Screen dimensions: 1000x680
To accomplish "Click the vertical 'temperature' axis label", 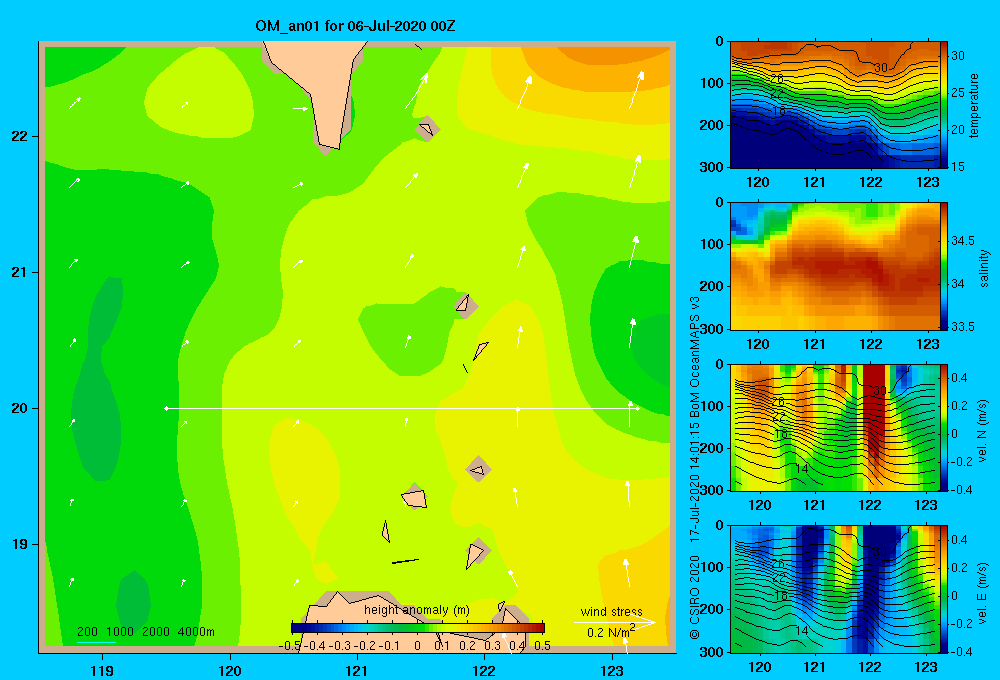I will pyautogui.click(x=974, y=105).
